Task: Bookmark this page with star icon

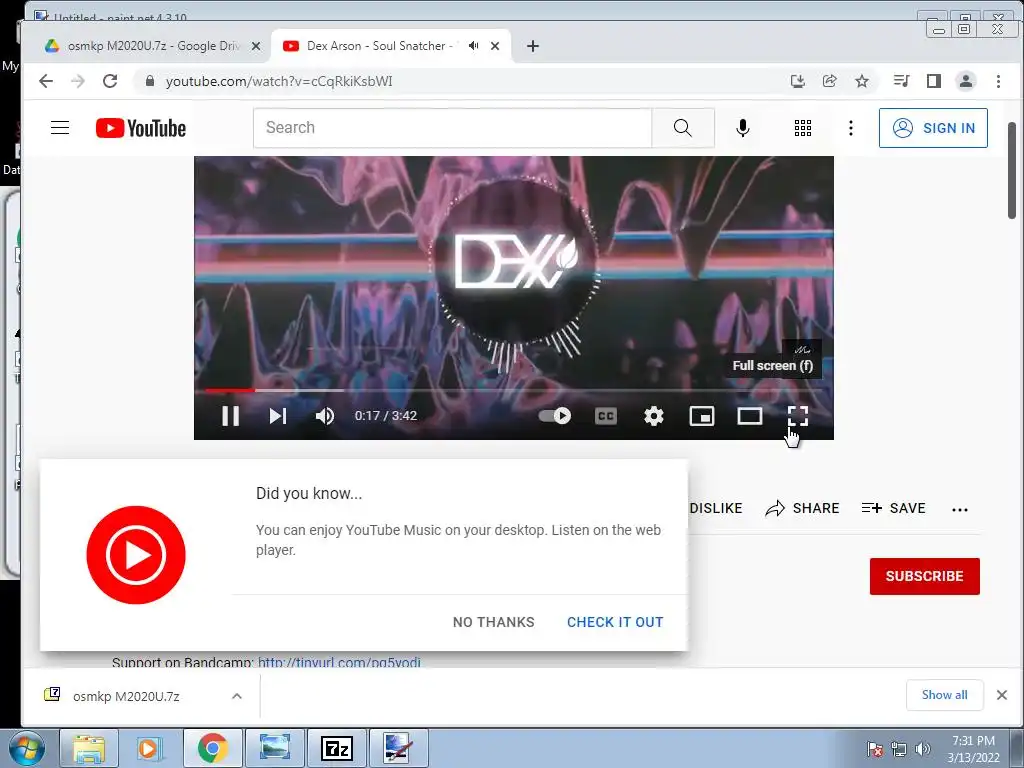Action: click(862, 81)
